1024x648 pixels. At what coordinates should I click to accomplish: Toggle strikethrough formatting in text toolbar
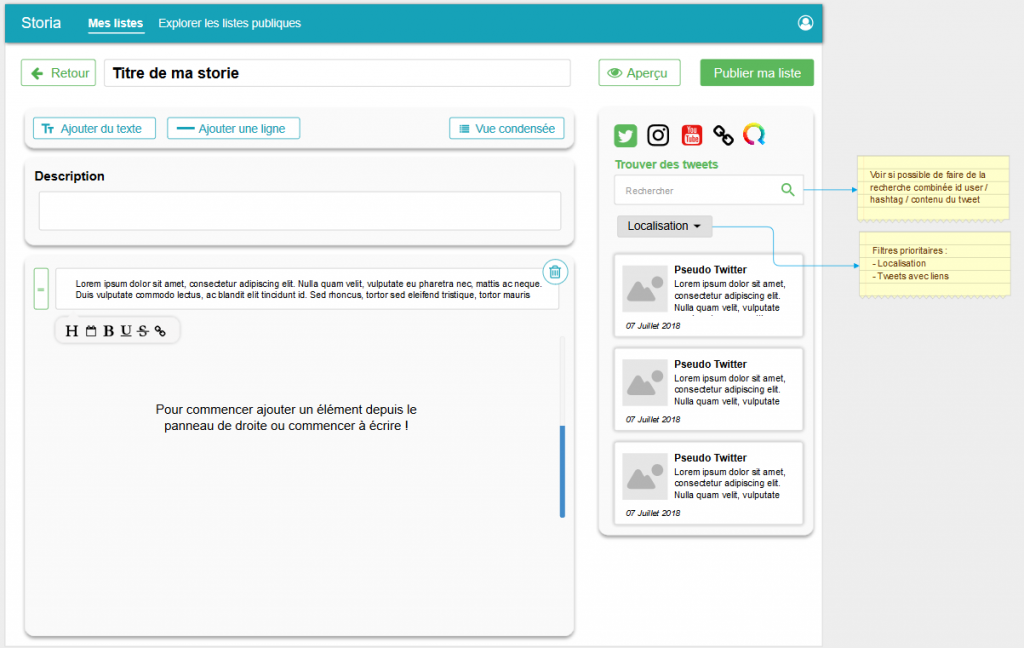[142, 331]
